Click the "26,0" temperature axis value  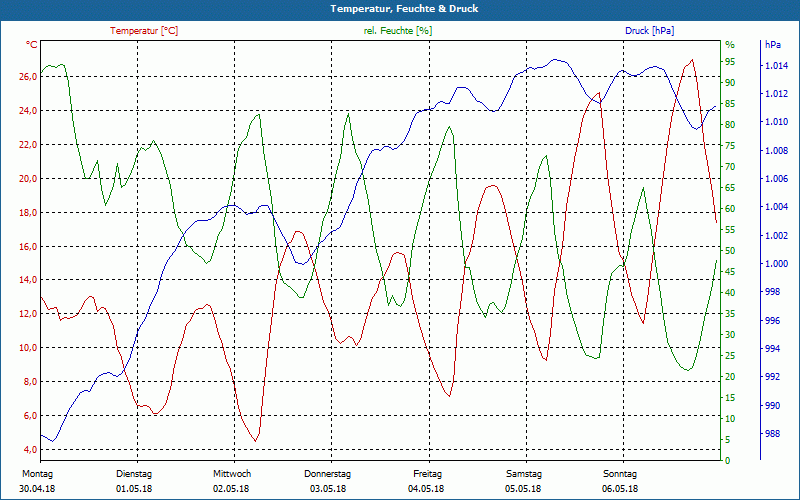28,77
